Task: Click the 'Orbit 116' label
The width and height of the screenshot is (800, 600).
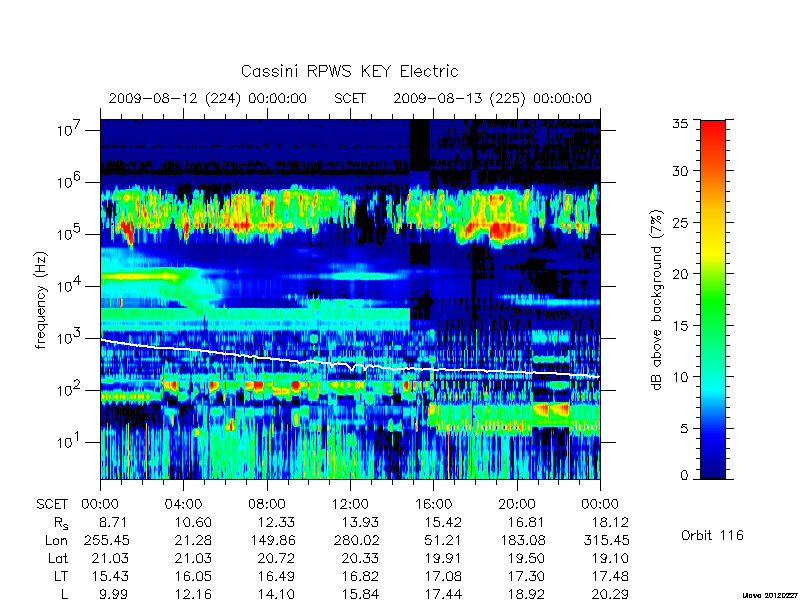Action: coord(712,535)
